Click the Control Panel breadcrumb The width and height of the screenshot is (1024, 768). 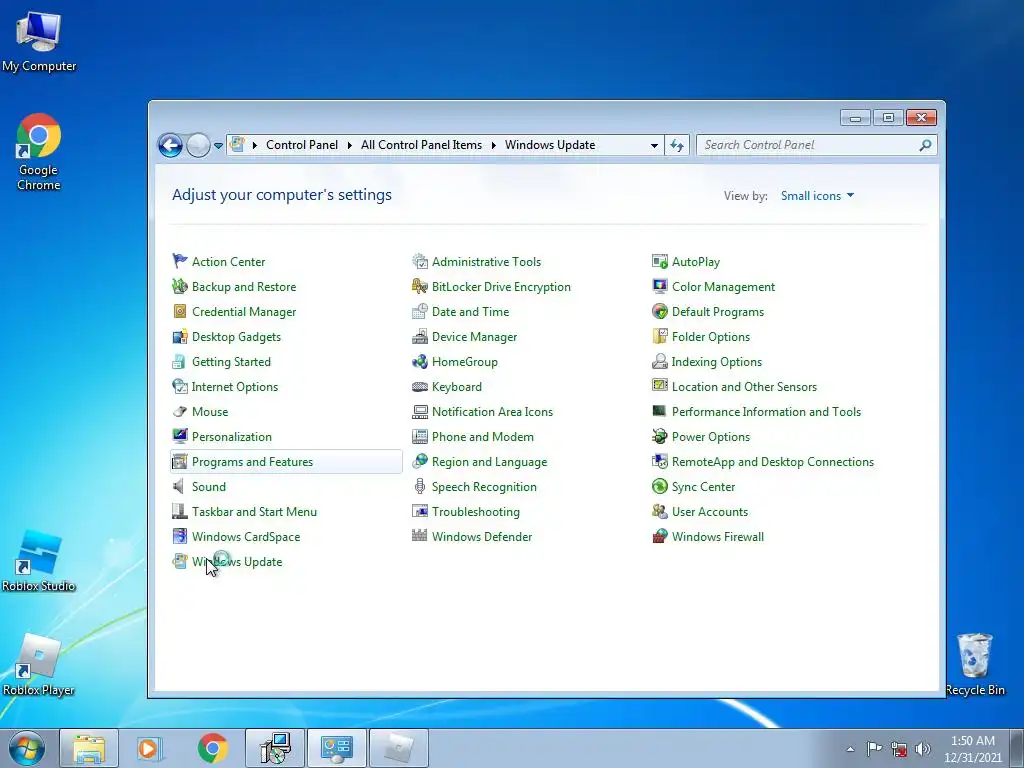click(x=302, y=145)
